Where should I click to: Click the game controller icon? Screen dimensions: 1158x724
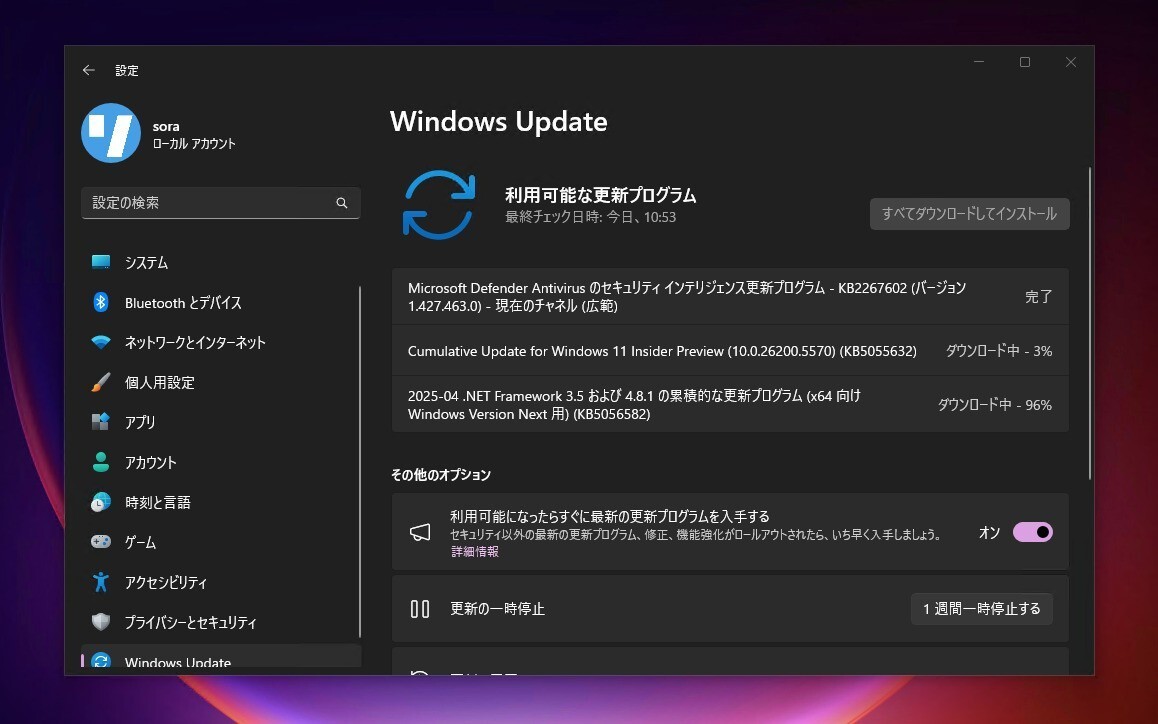[x=100, y=542]
